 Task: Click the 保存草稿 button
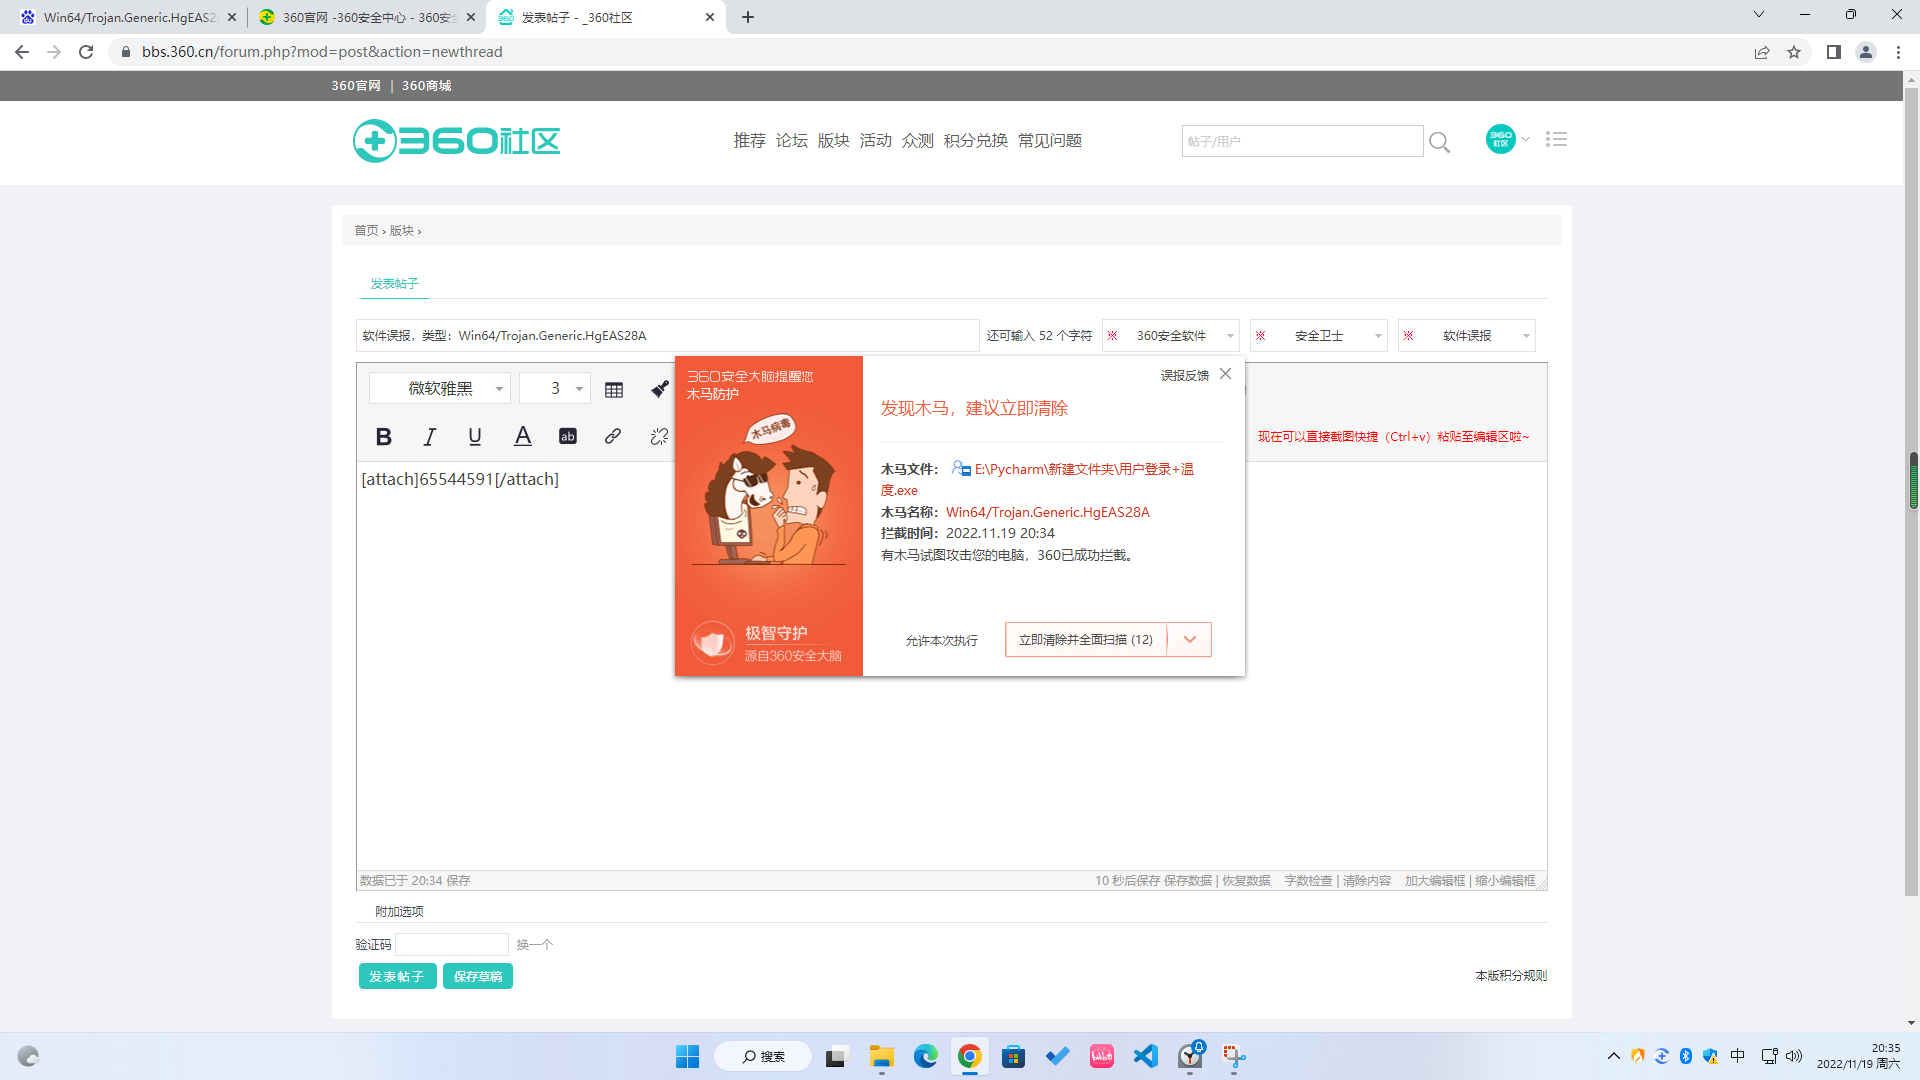pyautogui.click(x=478, y=977)
